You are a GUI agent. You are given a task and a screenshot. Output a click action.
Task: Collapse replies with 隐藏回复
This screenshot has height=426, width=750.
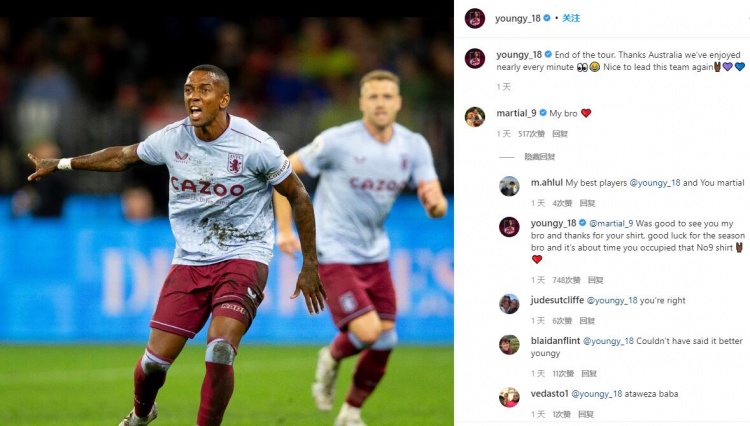tap(540, 157)
